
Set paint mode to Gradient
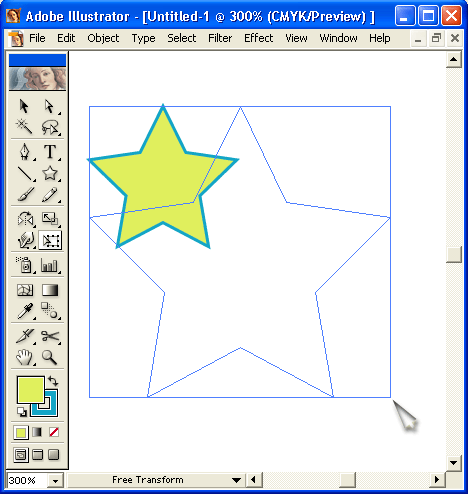point(37,432)
